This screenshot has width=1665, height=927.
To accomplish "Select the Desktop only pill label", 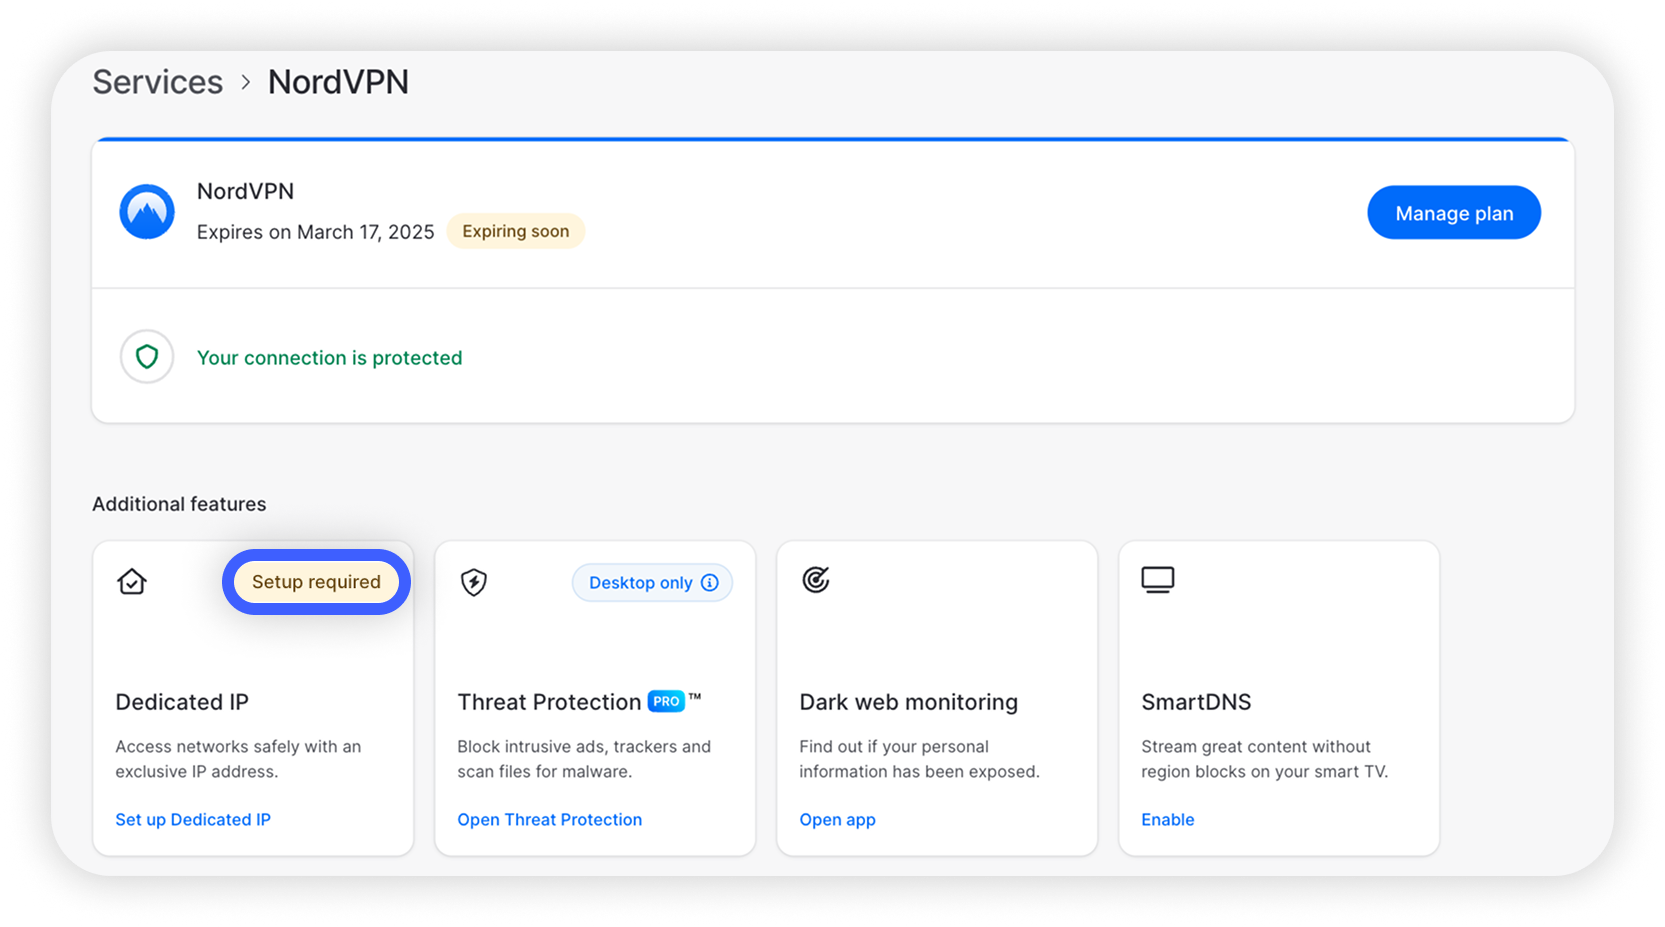I will click(640, 582).
